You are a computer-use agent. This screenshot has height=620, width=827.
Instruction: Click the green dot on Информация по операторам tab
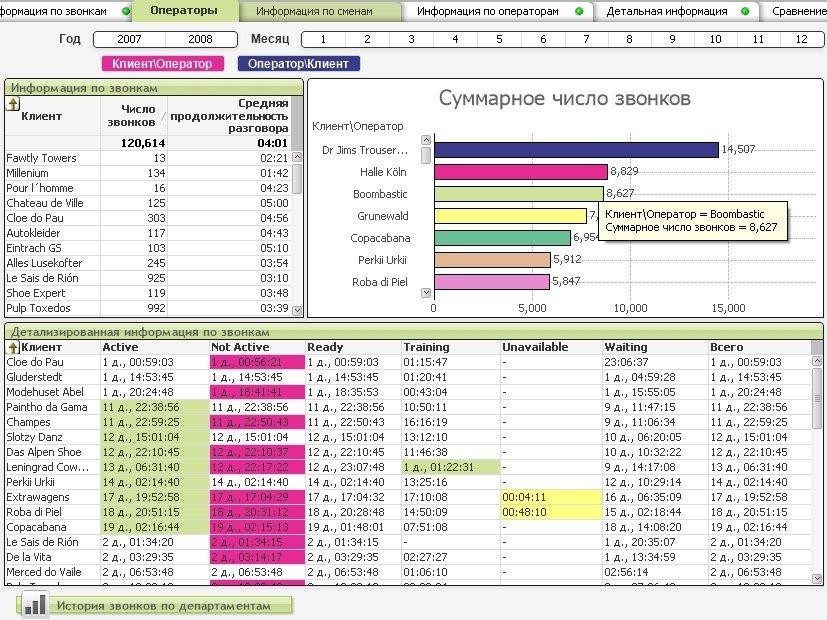pyautogui.click(x=579, y=11)
